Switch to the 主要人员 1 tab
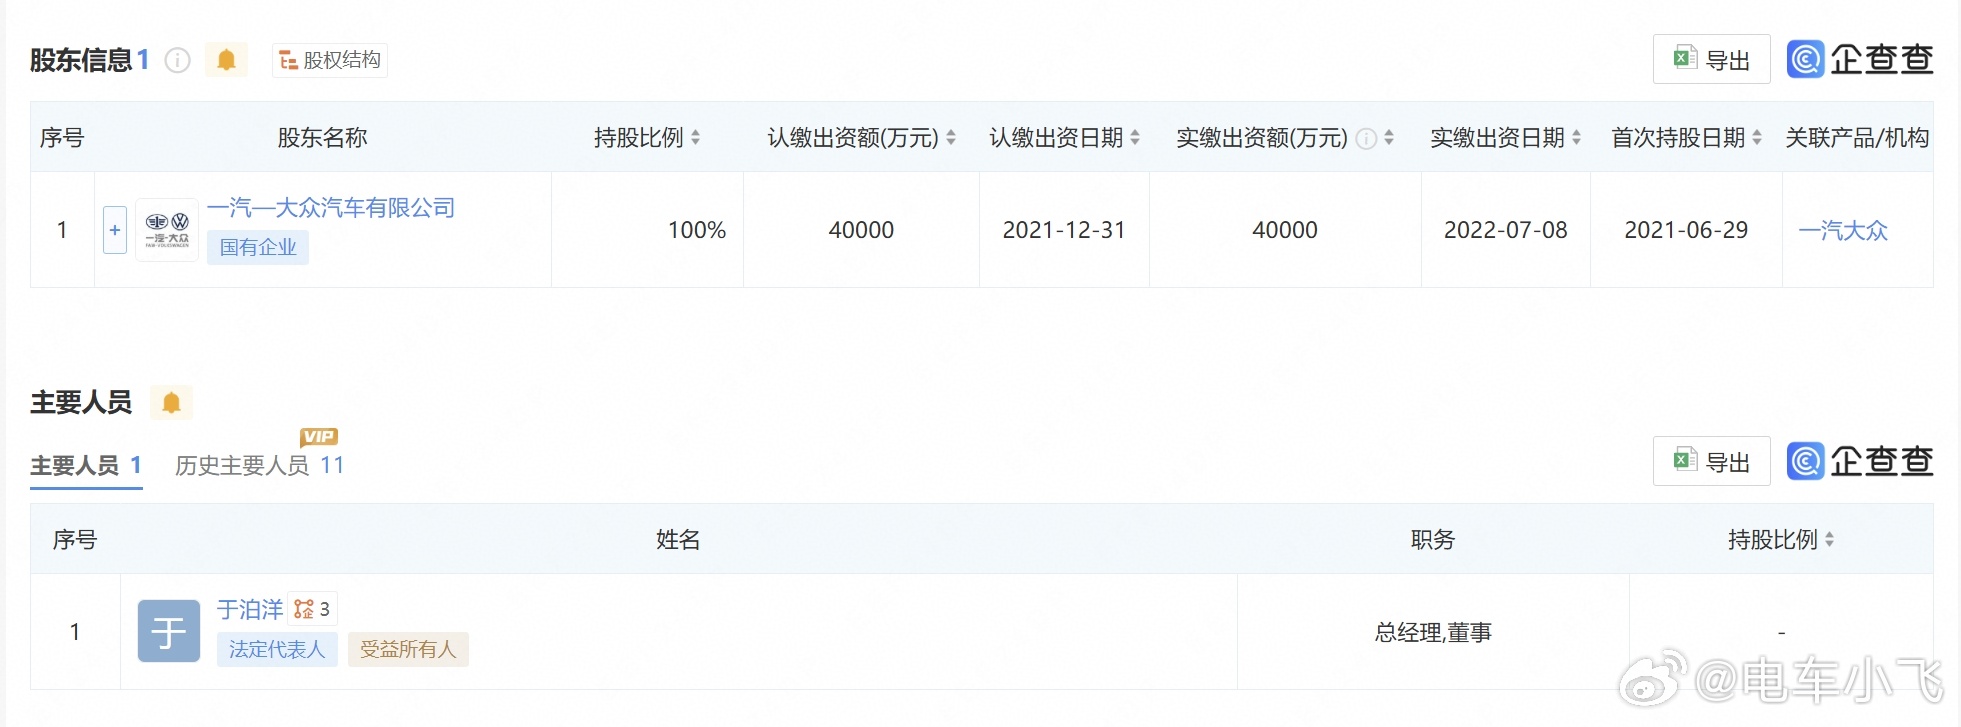Screen dimensions: 1961x727 (x=86, y=466)
